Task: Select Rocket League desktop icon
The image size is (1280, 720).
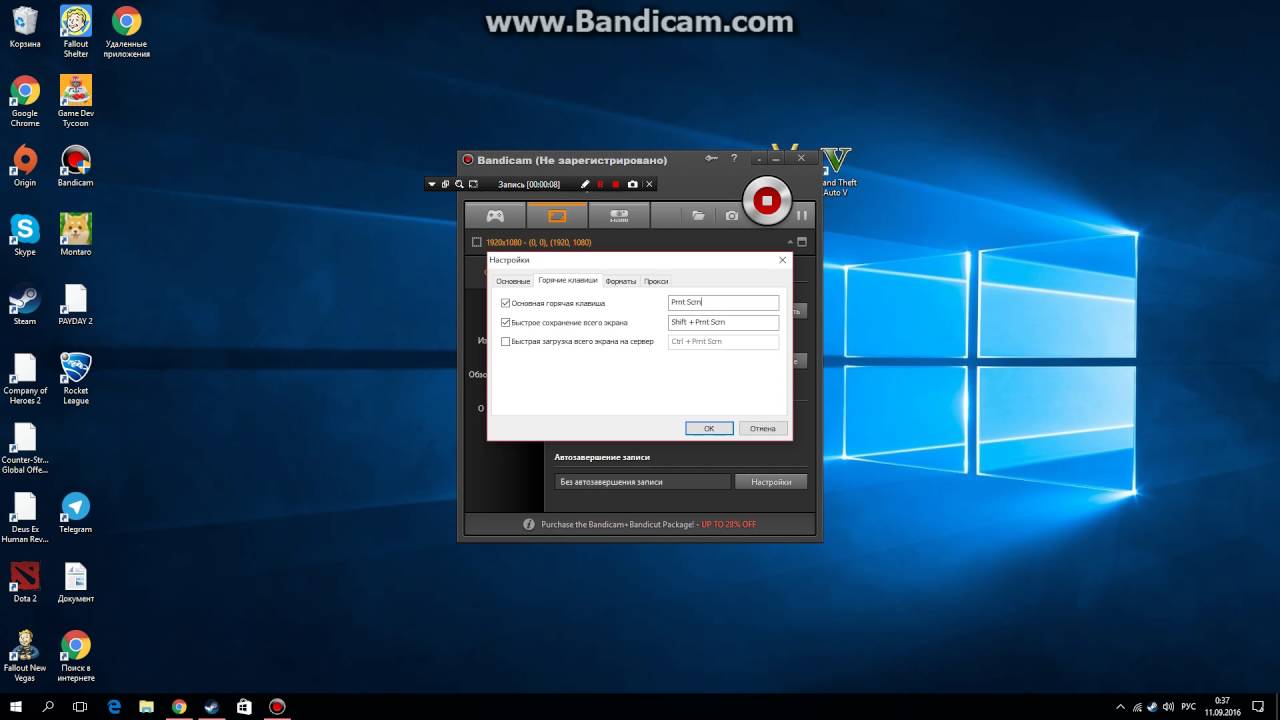Action: tap(76, 378)
